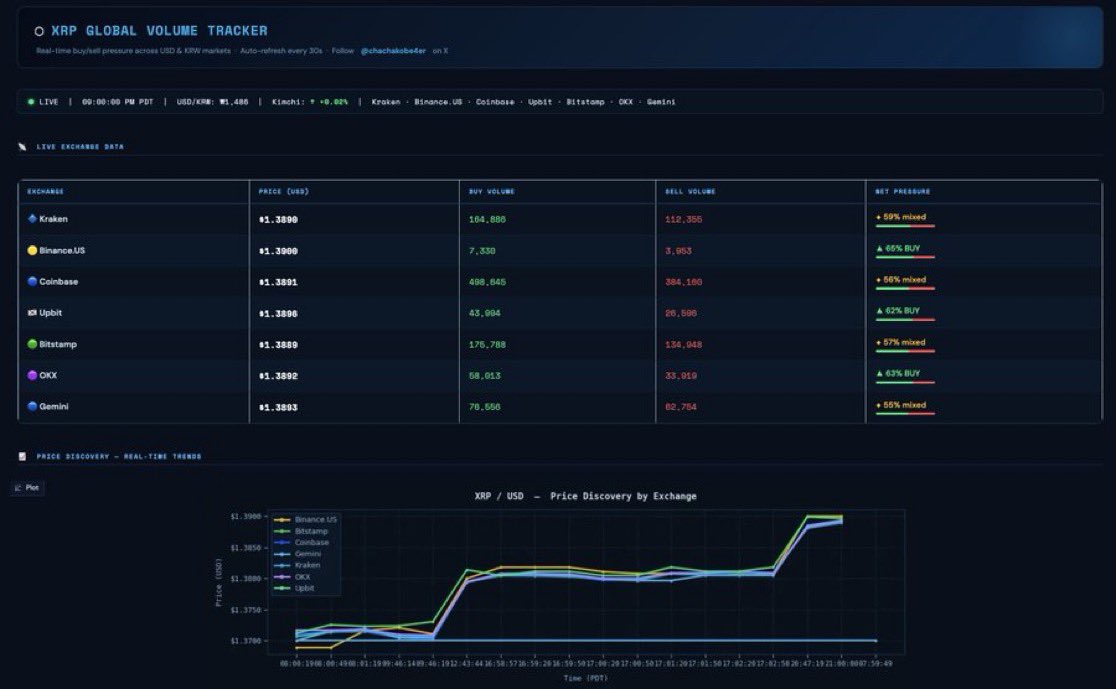This screenshot has height=689, width=1116.
Task: Select Gemini price $1.3893
Action: tap(278, 408)
